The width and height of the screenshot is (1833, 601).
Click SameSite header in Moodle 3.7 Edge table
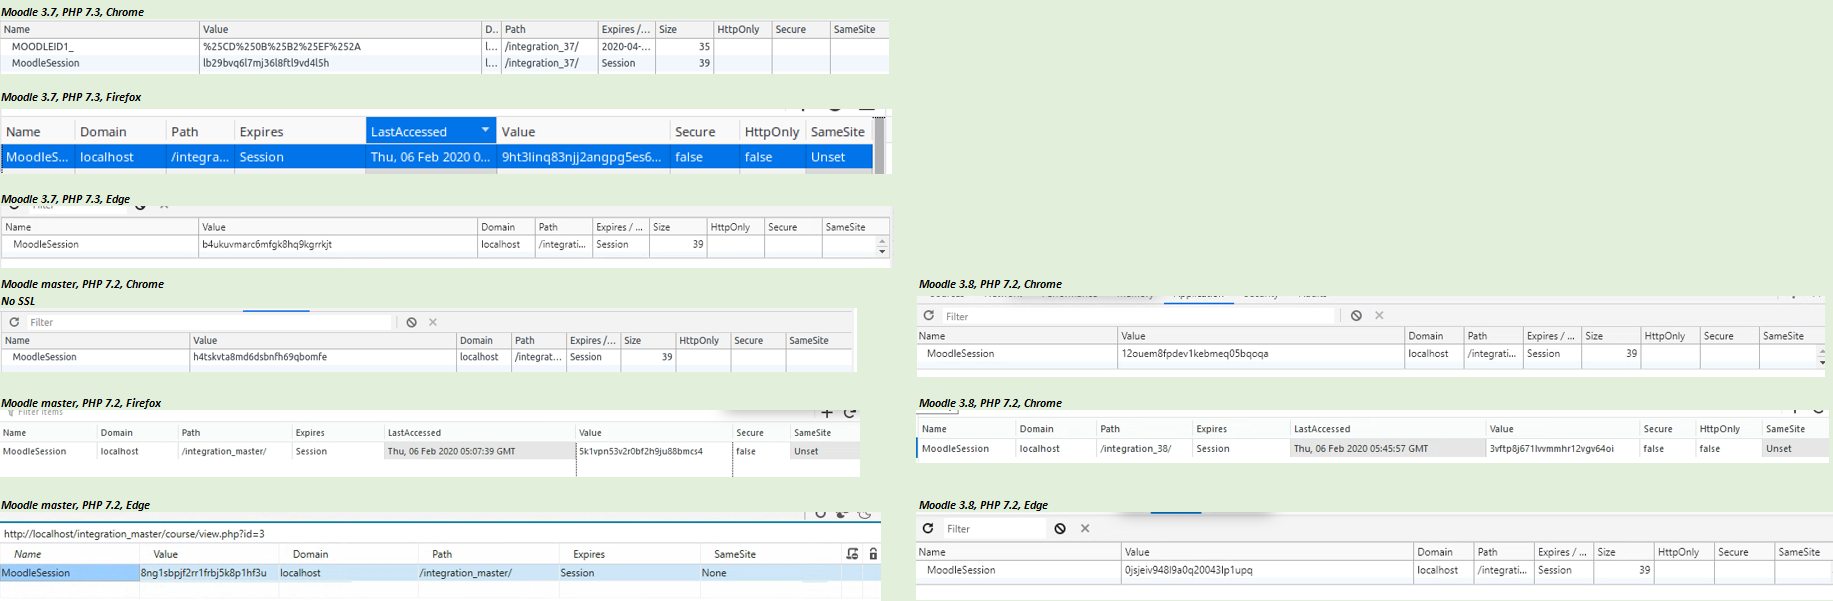(855, 227)
